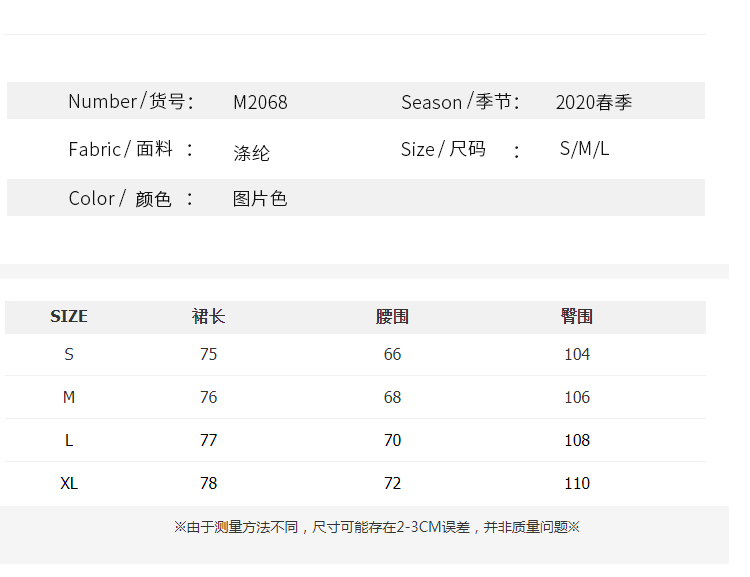Click the Season/季节 label
The image size is (750, 577).
point(460,102)
